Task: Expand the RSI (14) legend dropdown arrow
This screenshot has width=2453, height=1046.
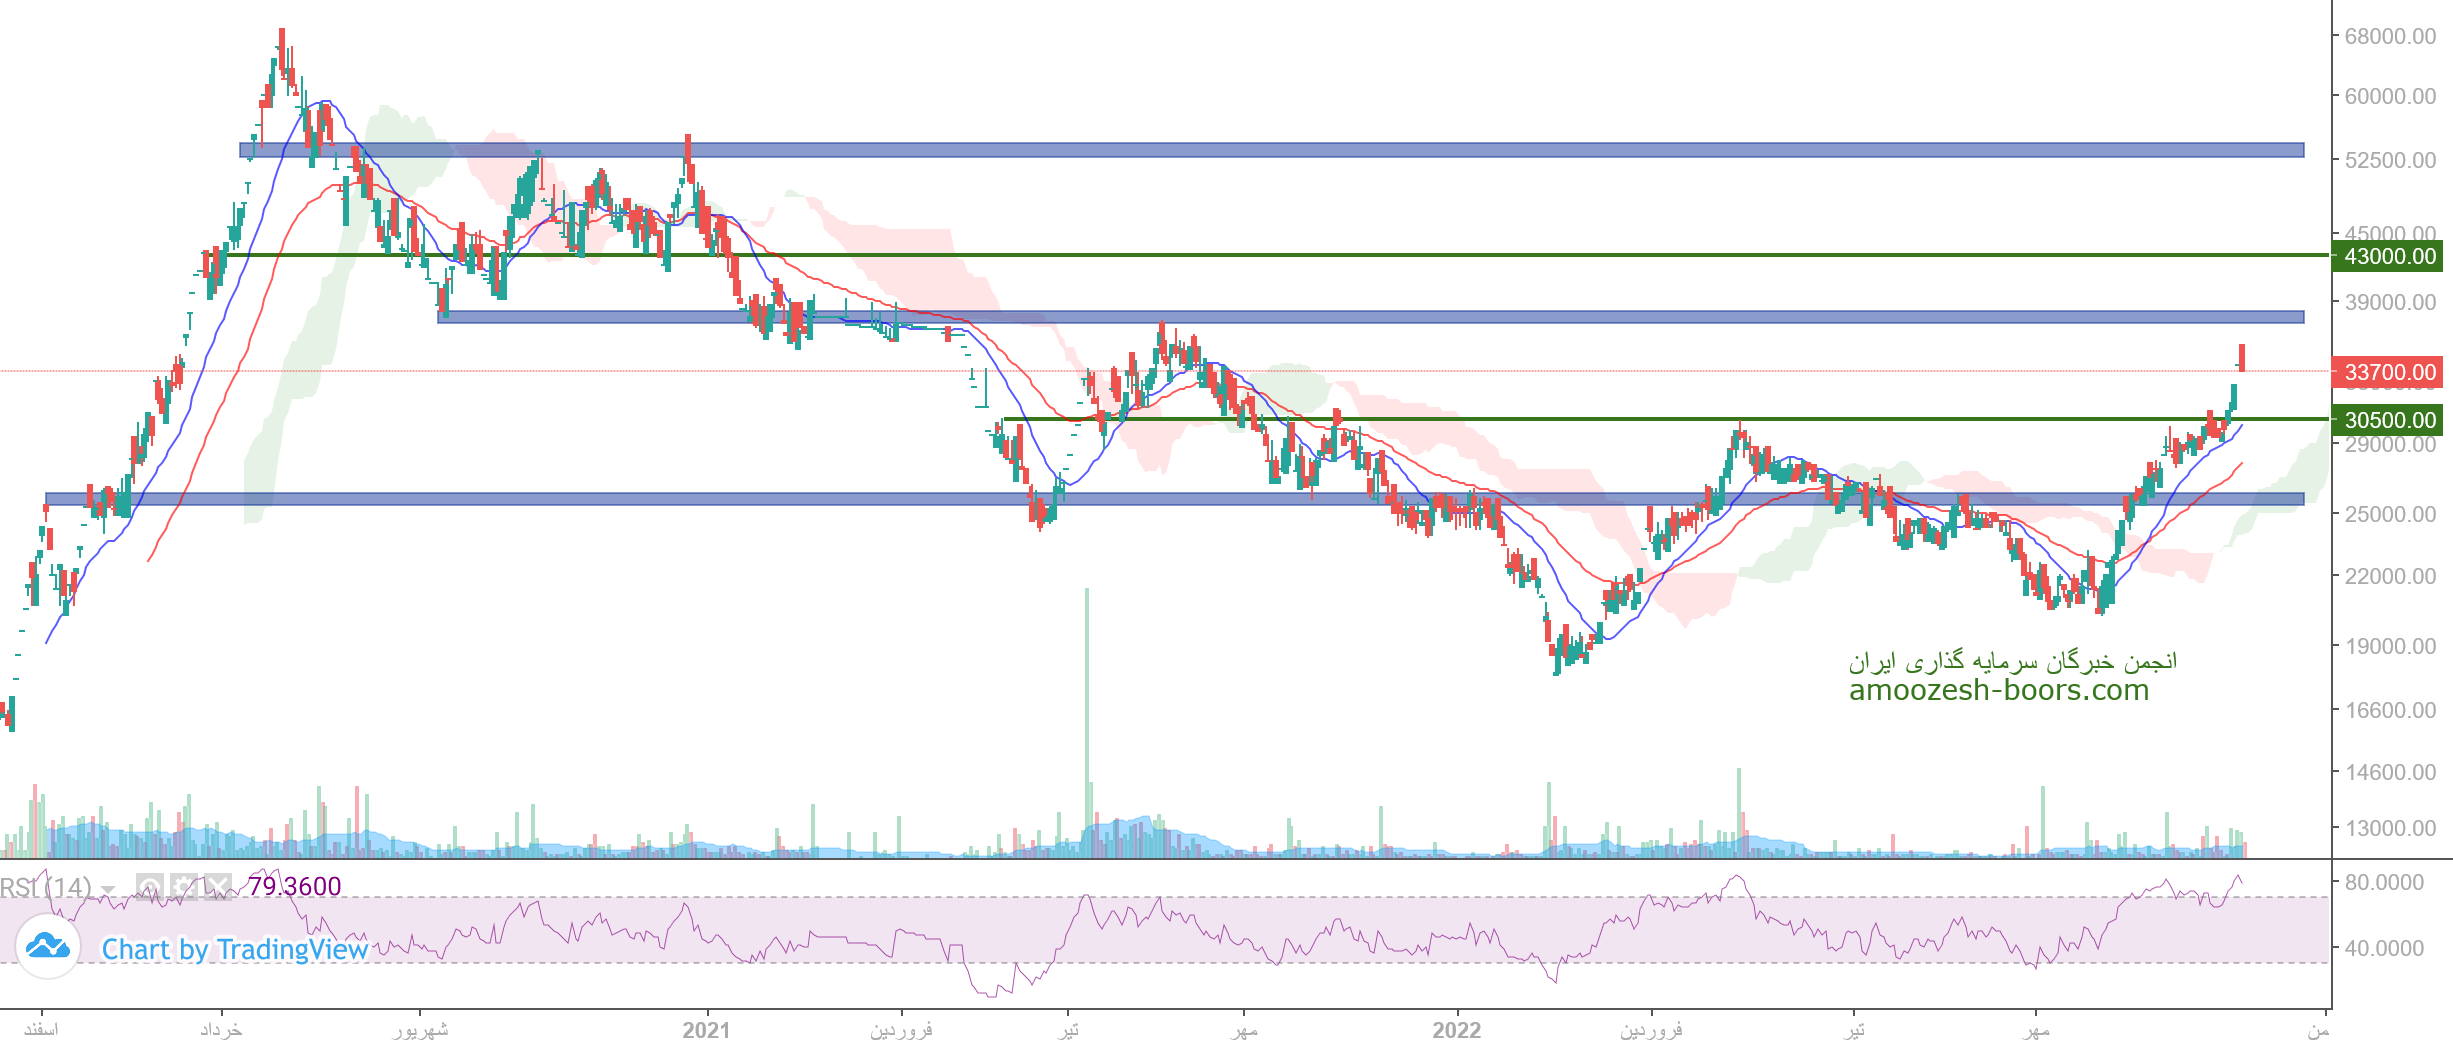Action: [x=108, y=889]
